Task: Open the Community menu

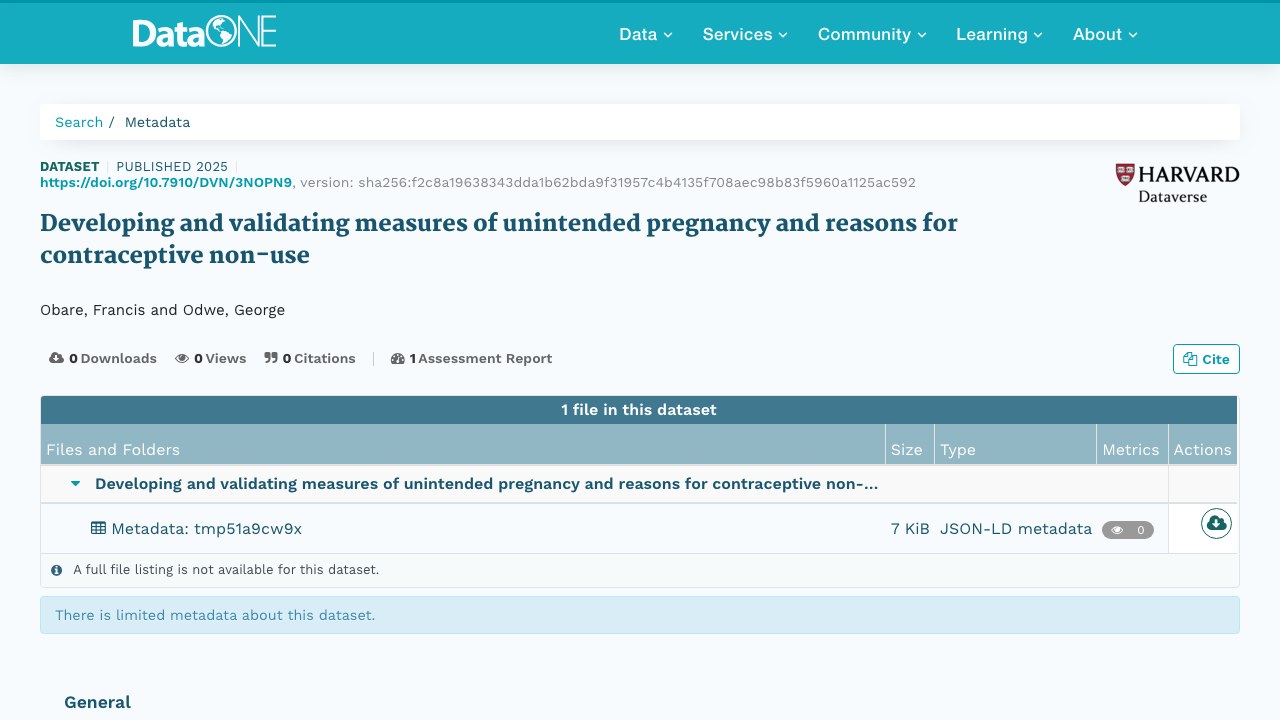Action: click(x=872, y=34)
